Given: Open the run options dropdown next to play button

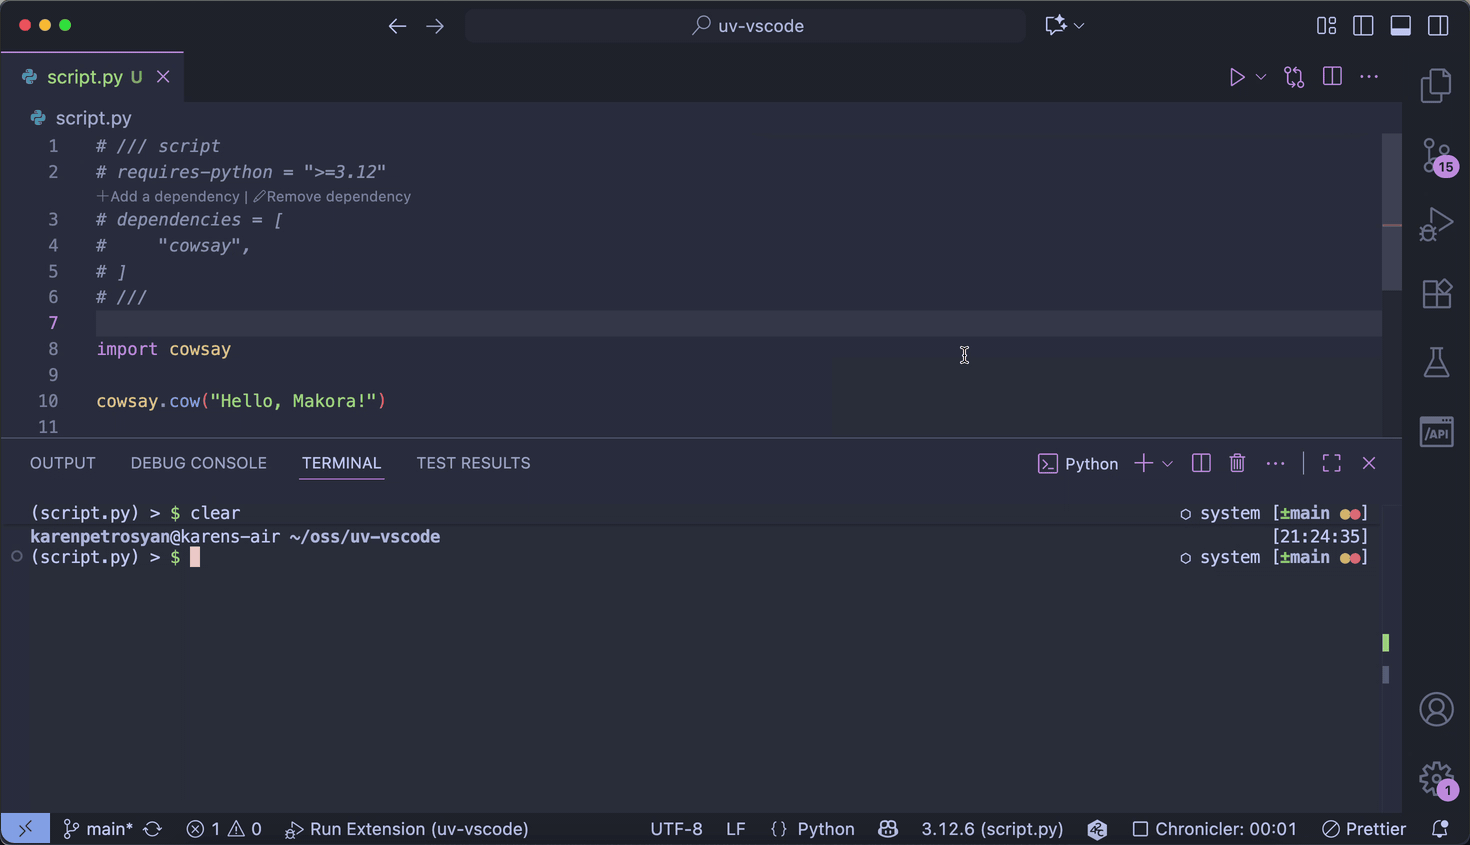Looking at the screenshot, I should [x=1260, y=76].
